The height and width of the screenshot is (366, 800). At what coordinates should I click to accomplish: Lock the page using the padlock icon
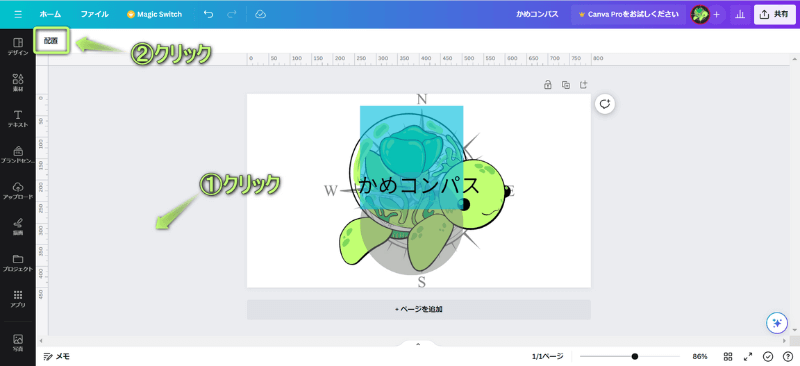point(547,85)
